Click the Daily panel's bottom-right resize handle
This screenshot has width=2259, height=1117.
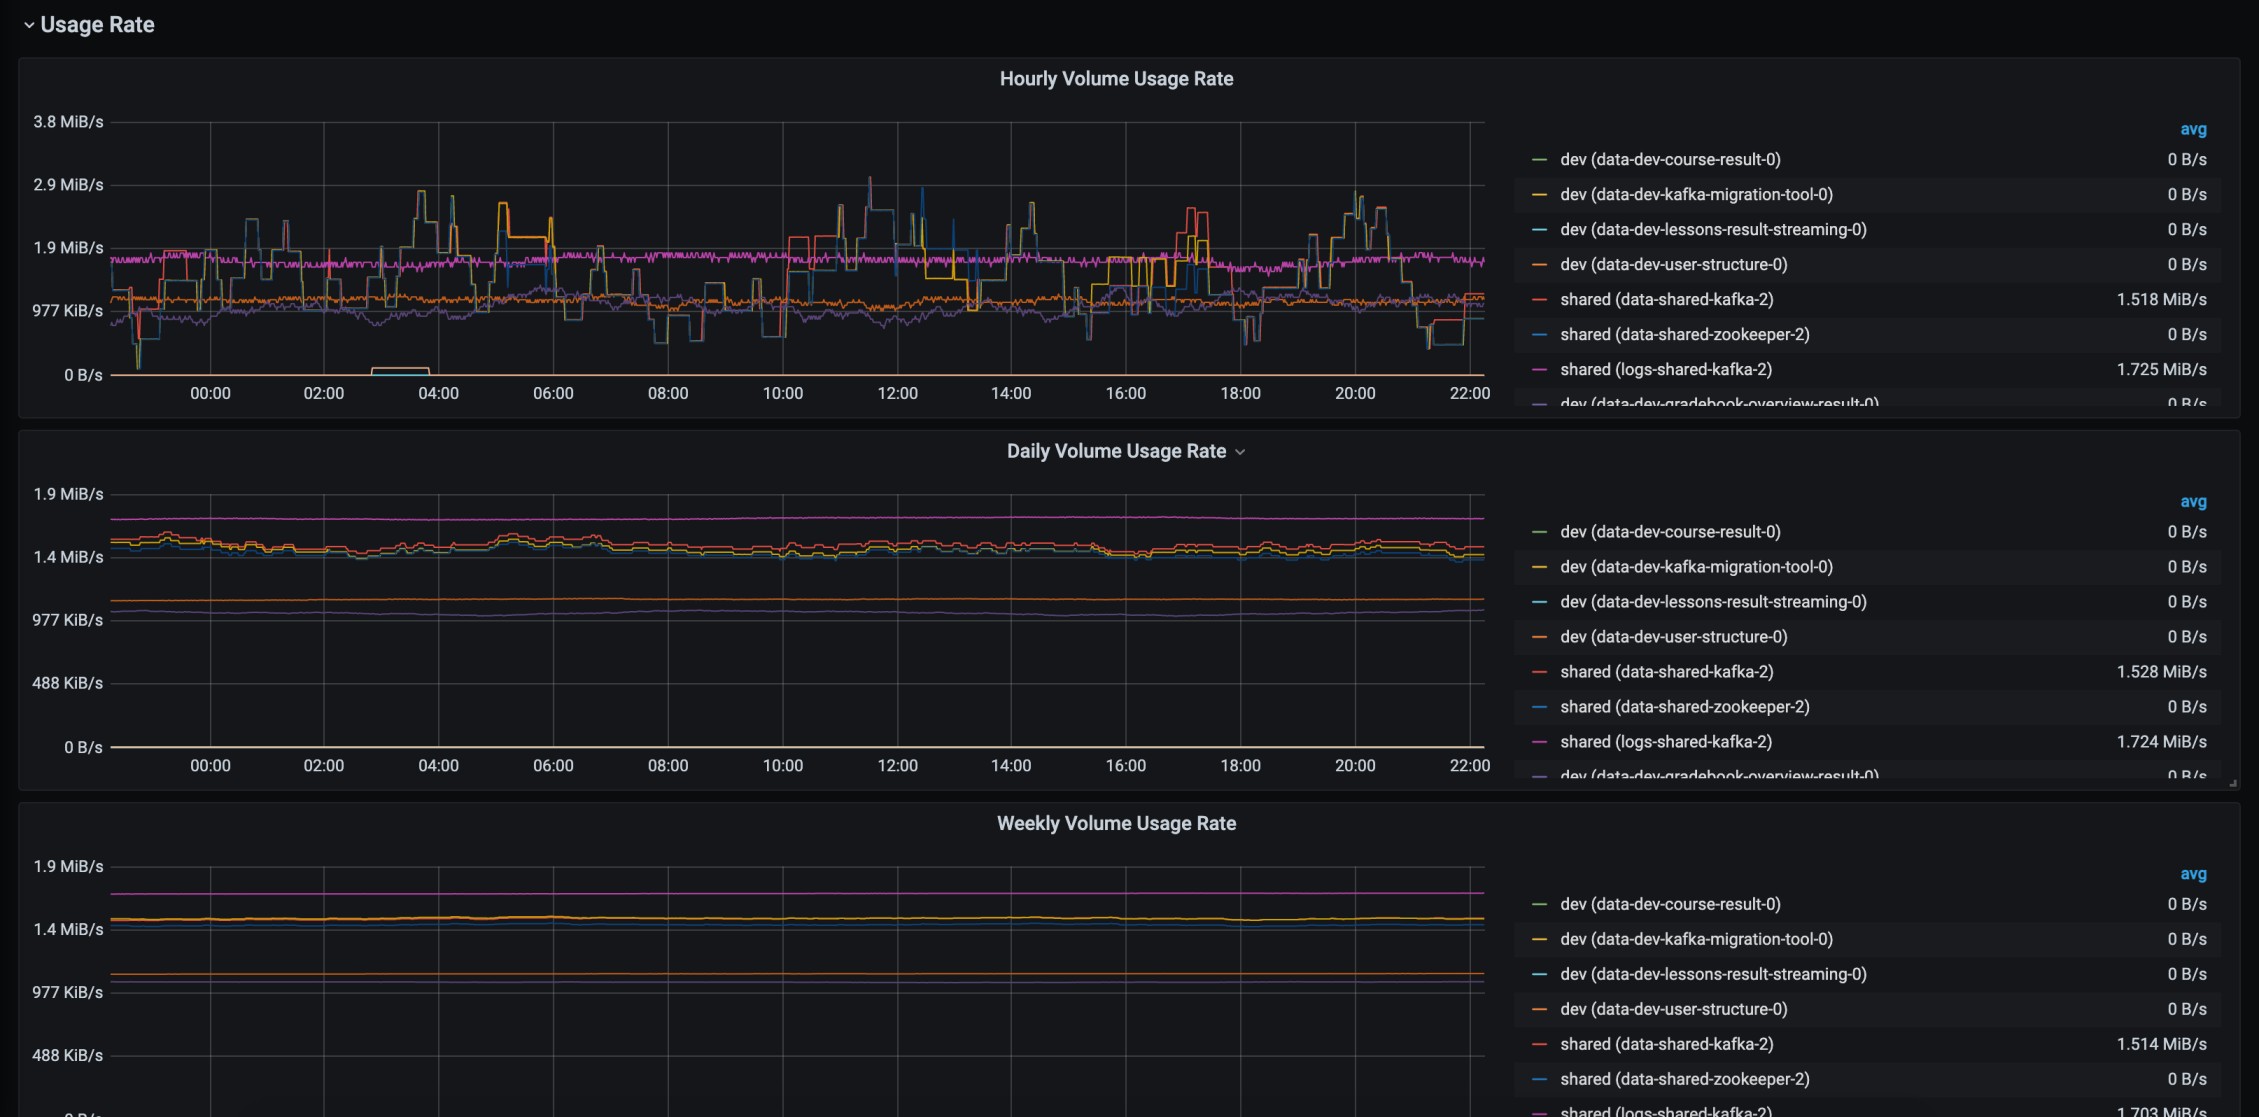(x=2233, y=783)
